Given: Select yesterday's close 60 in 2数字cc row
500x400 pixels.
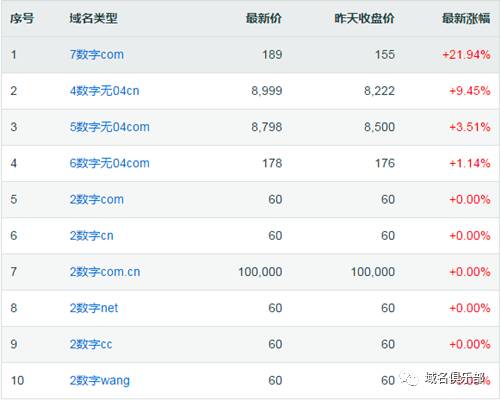Looking at the screenshot, I should click(x=388, y=344).
